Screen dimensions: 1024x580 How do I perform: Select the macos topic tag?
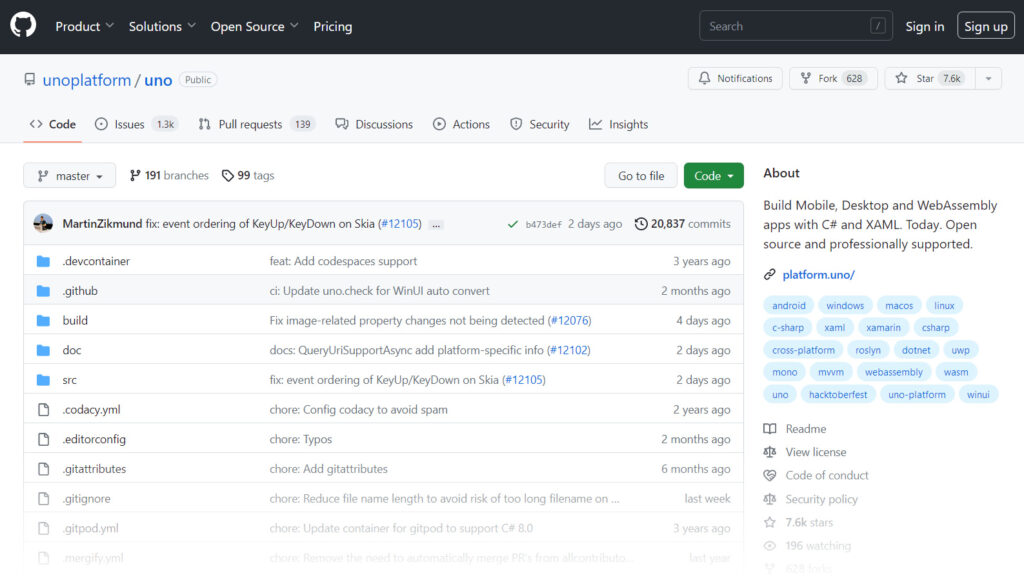899,306
